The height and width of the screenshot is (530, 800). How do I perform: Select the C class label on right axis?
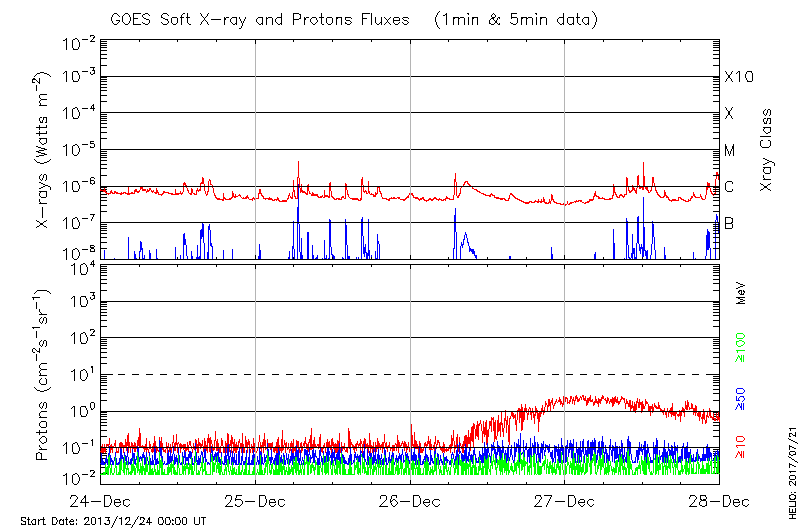pos(729,187)
